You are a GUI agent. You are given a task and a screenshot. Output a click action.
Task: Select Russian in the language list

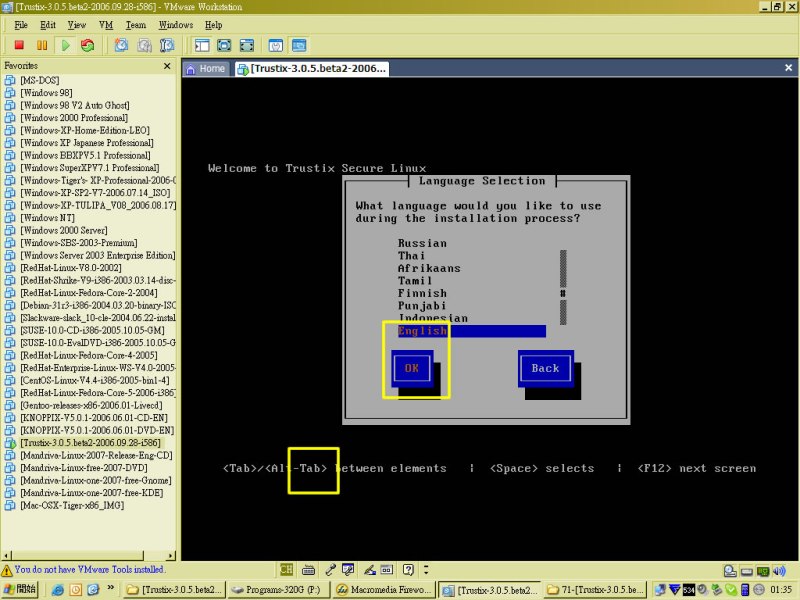[x=422, y=243]
